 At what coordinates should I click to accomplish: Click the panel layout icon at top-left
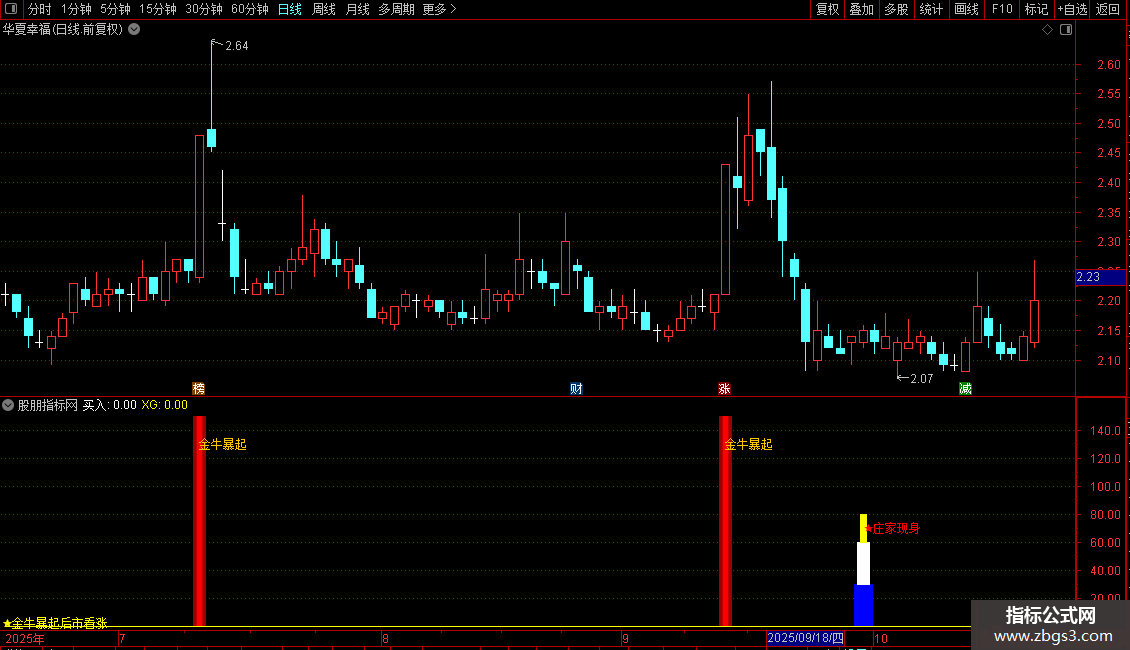coord(11,9)
